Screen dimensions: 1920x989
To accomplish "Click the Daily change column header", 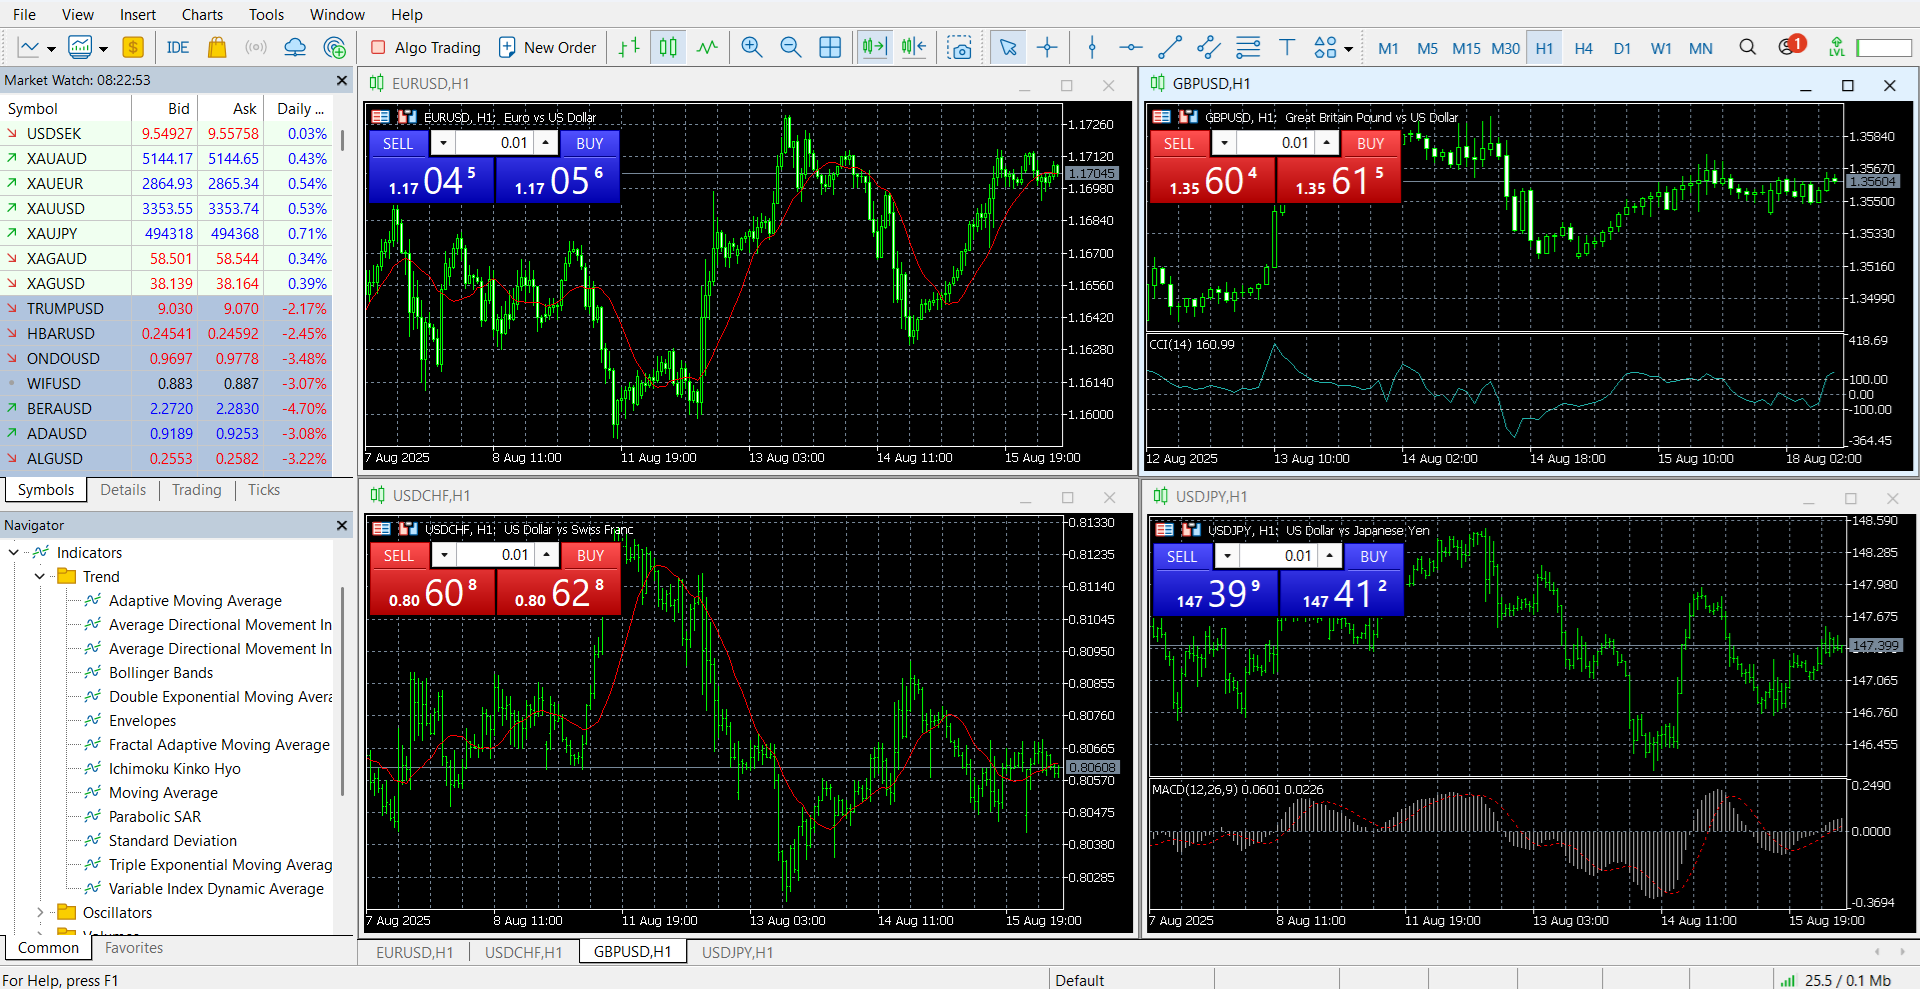I will pos(300,108).
